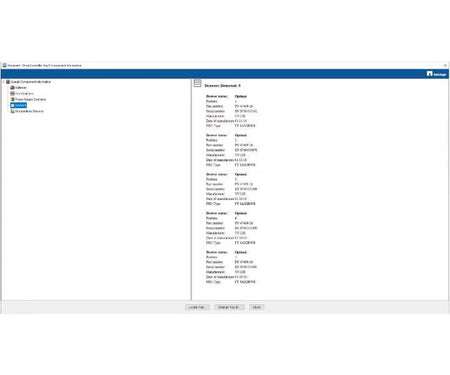The width and height of the screenshot is (450, 375).
Task: Click the fifth drawer's date of manufacture value
Action: pos(241,277)
